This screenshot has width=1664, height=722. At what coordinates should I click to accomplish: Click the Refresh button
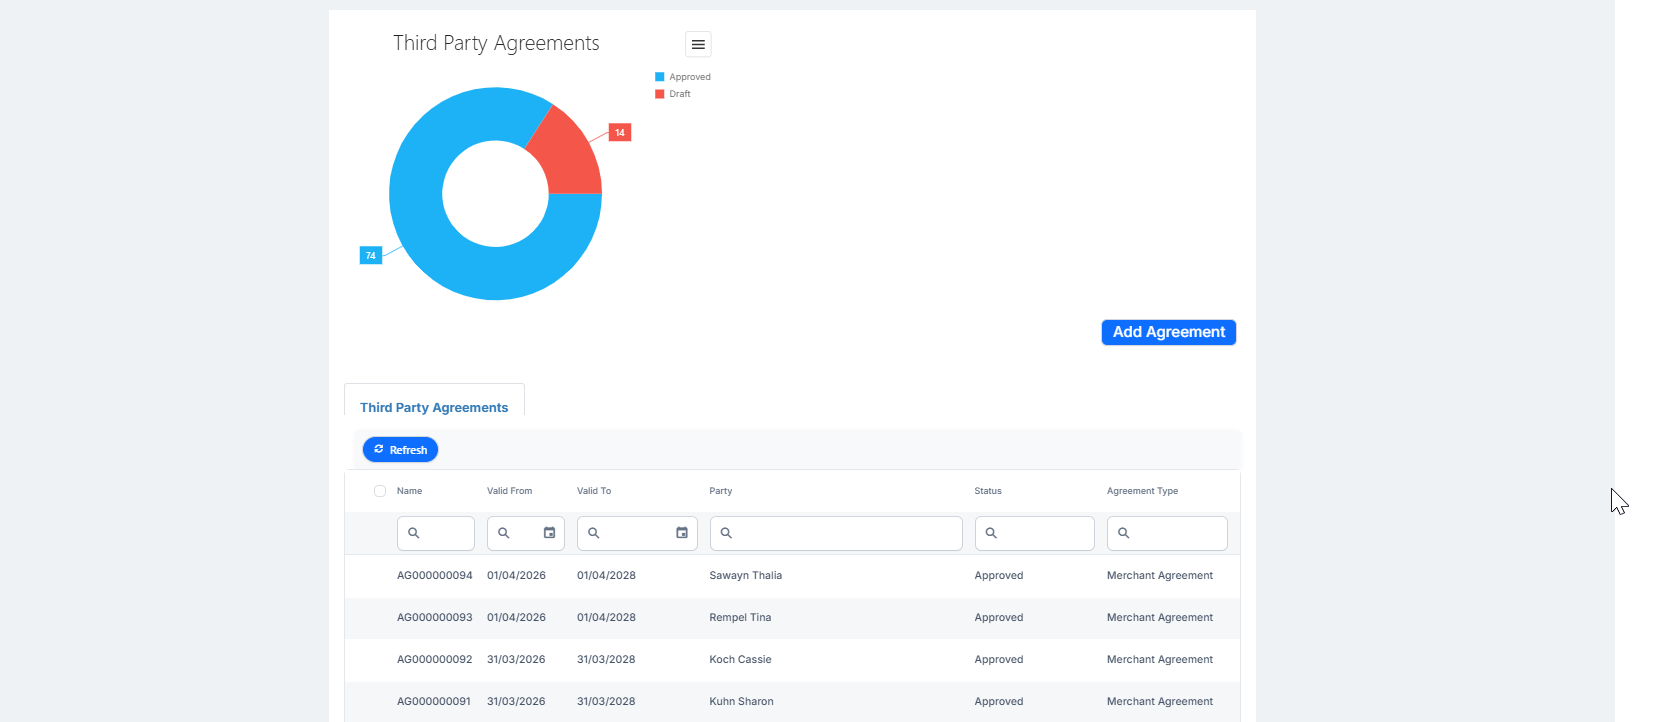pos(400,450)
